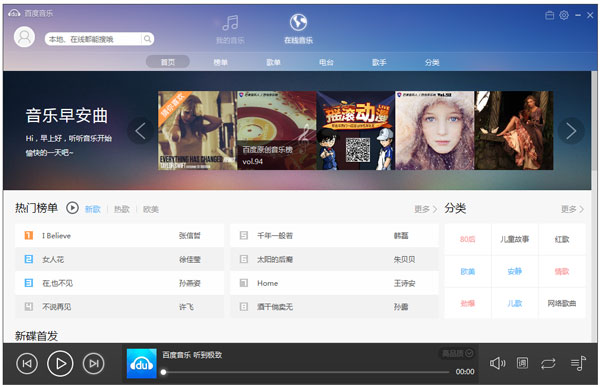Click the user avatar icon
The width and height of the screenshot is (600, 387).
point(24,37)
